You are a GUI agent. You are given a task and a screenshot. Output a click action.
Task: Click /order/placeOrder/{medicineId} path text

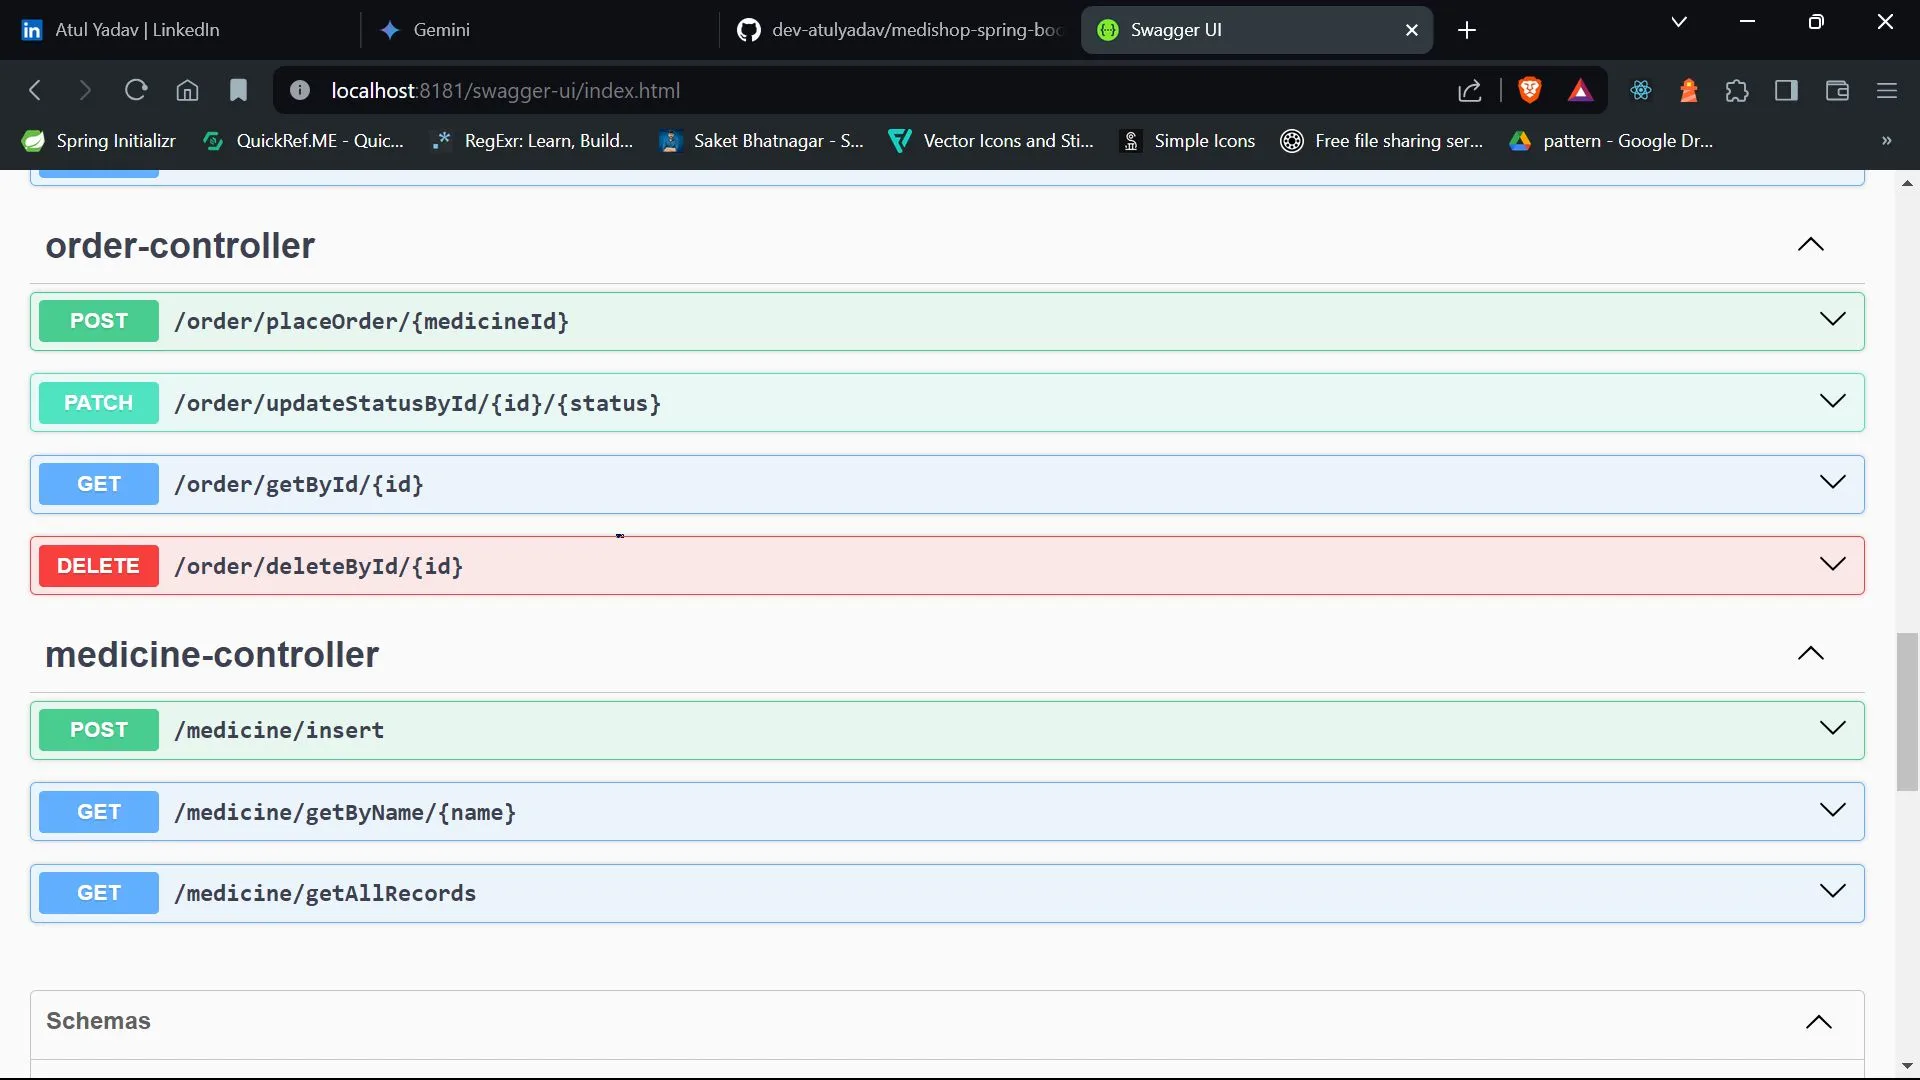[371, 322]
